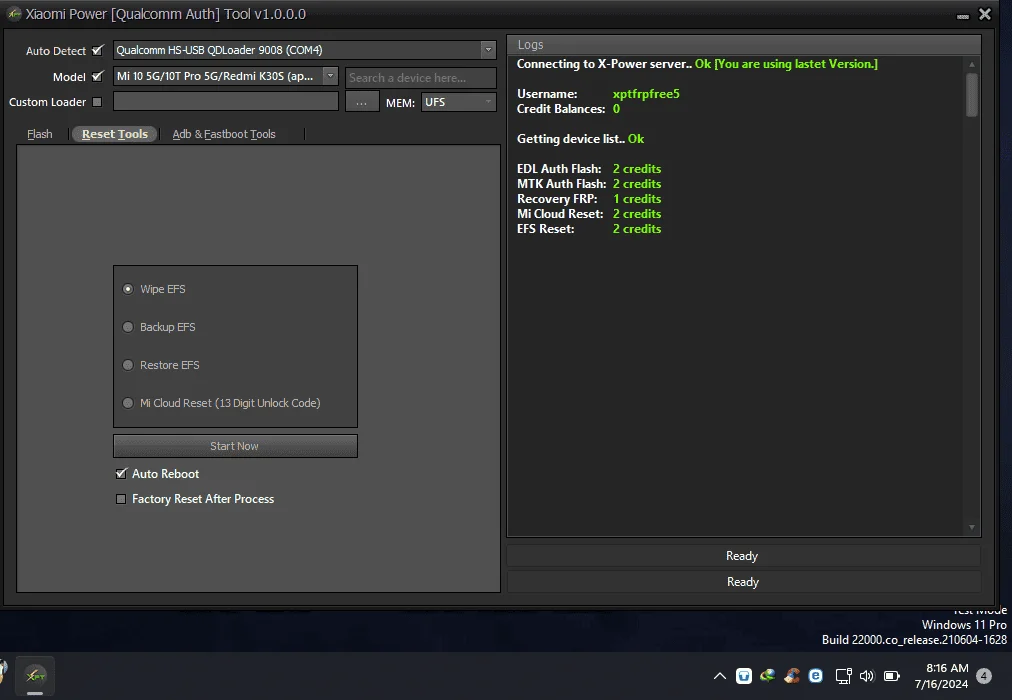Select the Restore EFS radio option
Image resolution: width=1012 pixels, height=700 pixels.
[x=128, y=365]
